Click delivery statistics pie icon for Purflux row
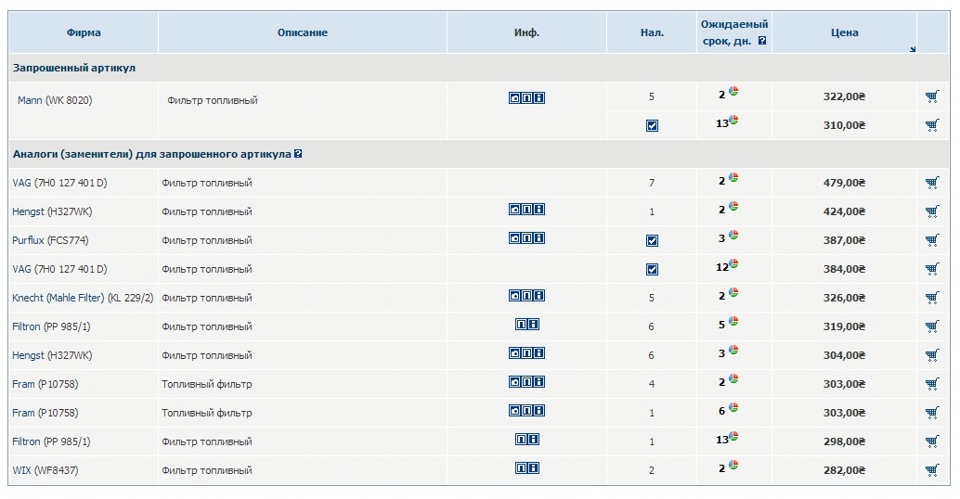Viewport: 960px width, 499px height. click(733, 236)
